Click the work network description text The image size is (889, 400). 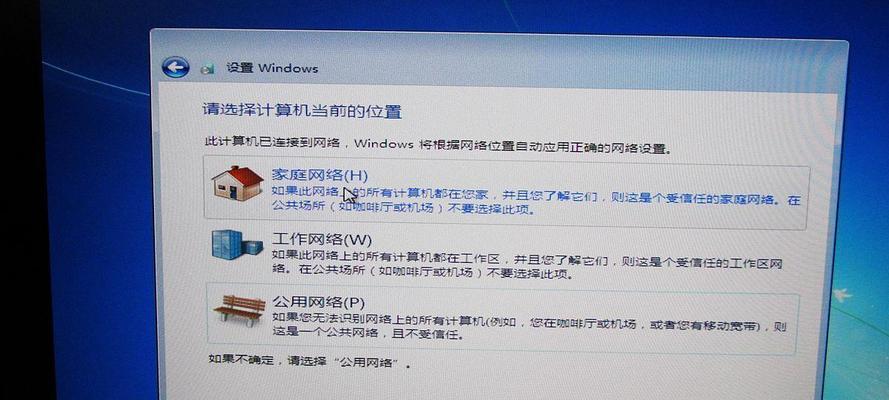pos(527,267)
